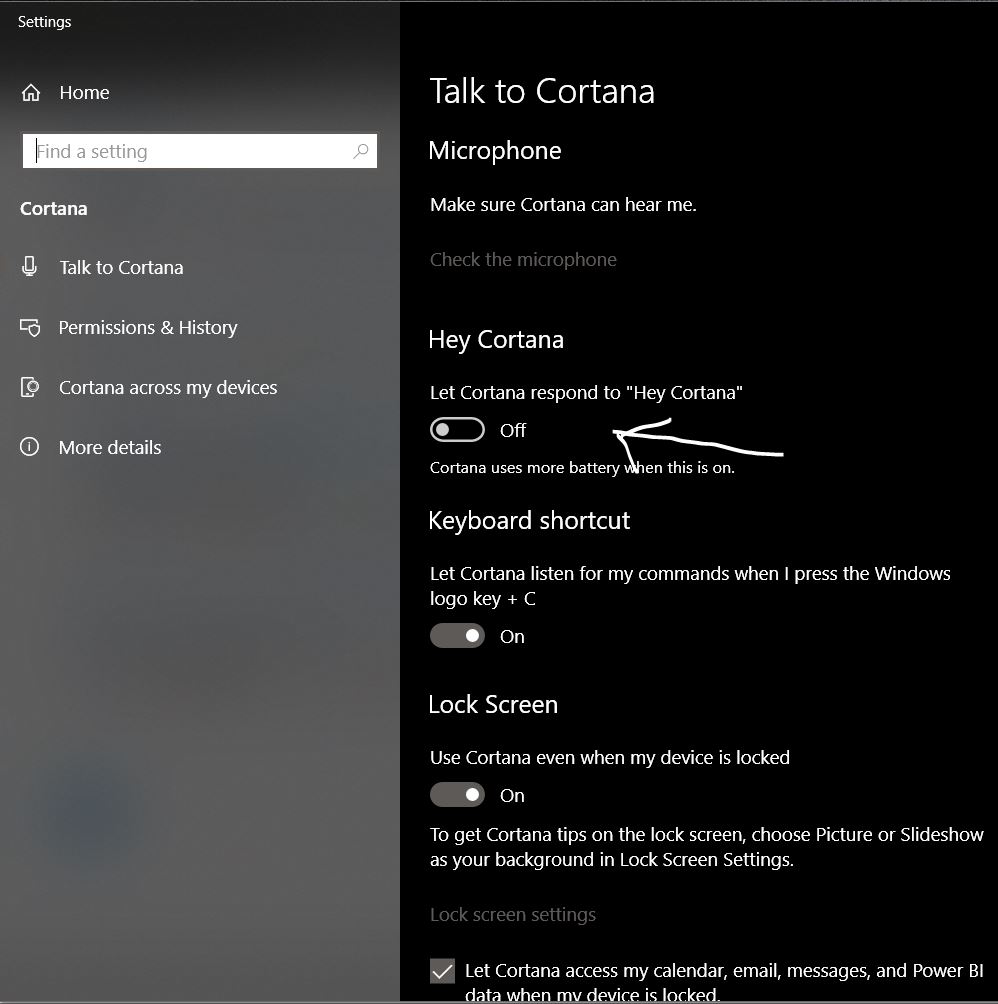Click the Microphone section heading

(x=495, y=150)
